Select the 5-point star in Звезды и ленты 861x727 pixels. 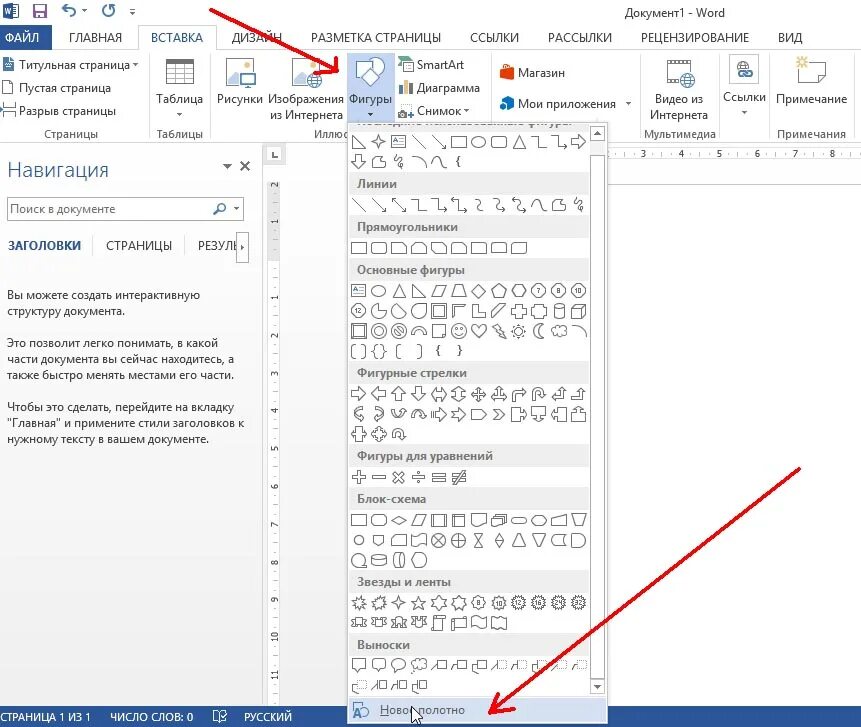pos(418,603)
